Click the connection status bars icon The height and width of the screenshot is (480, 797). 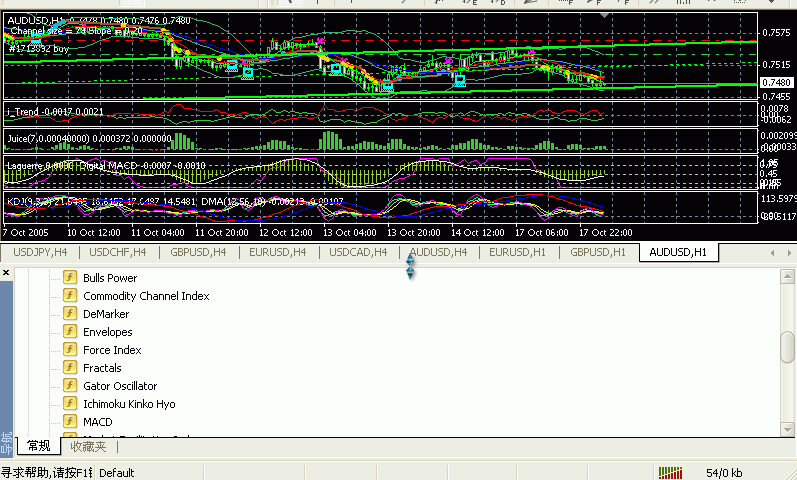(x=670, y=473)
